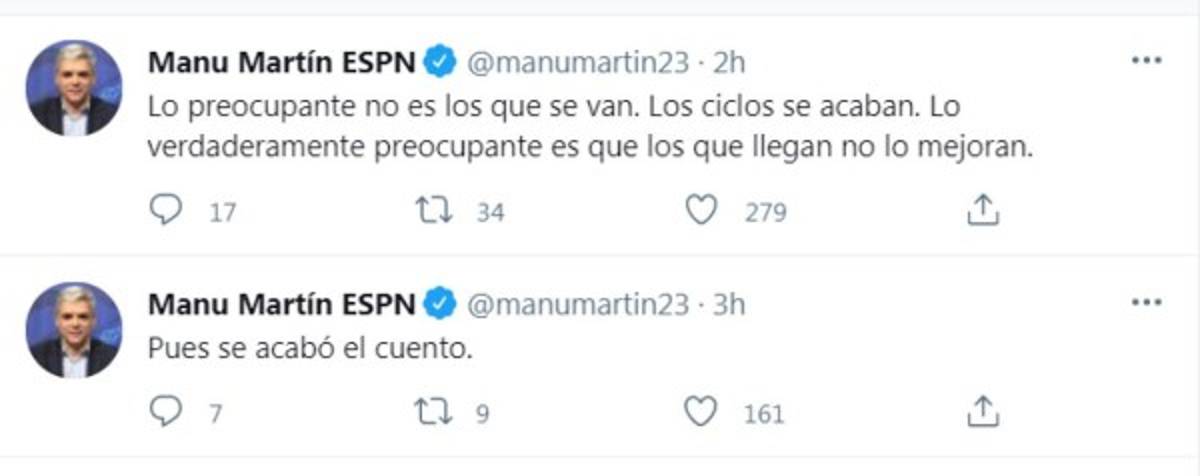Share 'Pues se acabó el cuento' tweet
Screen dimensions: 1200x476
[x=982, y=411]
